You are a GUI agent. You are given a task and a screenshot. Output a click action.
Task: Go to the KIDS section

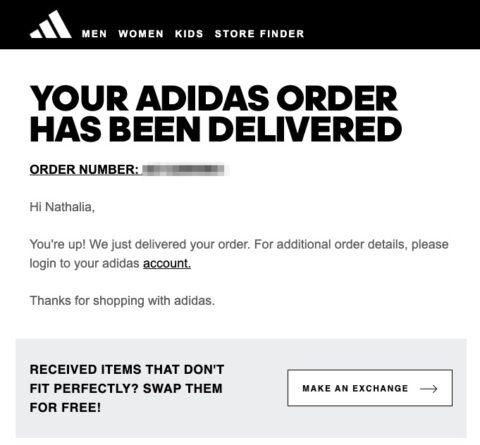coord(189,34)
